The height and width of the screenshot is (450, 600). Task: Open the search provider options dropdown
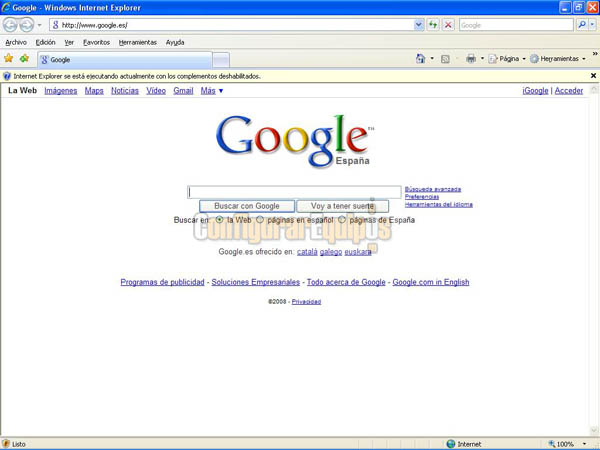pos(592,25)
